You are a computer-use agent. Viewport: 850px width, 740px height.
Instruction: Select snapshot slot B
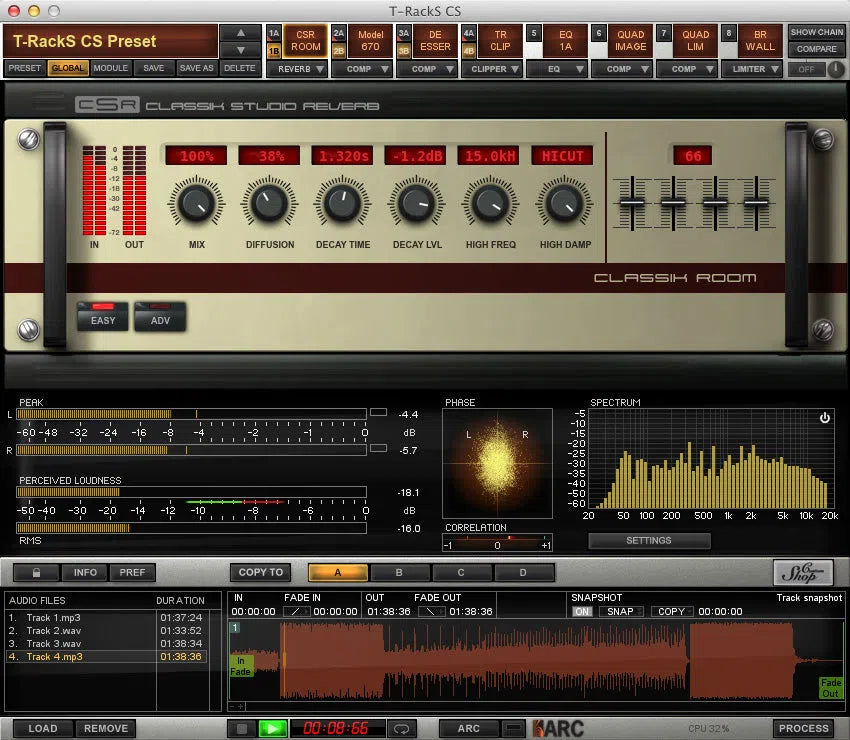tap(399, 573)
